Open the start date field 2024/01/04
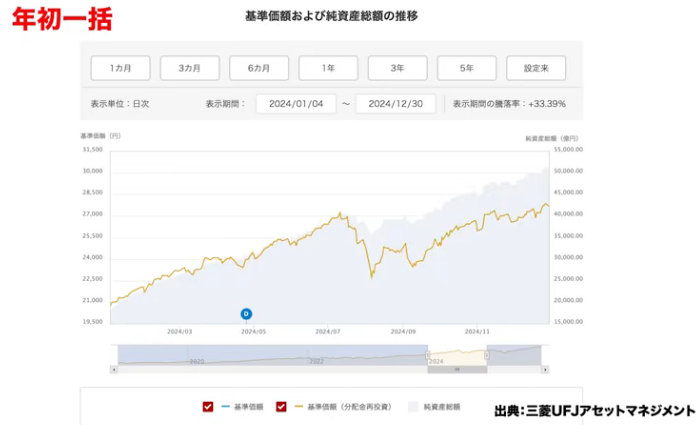The image size is (697, 425). [x=295, y=104]
